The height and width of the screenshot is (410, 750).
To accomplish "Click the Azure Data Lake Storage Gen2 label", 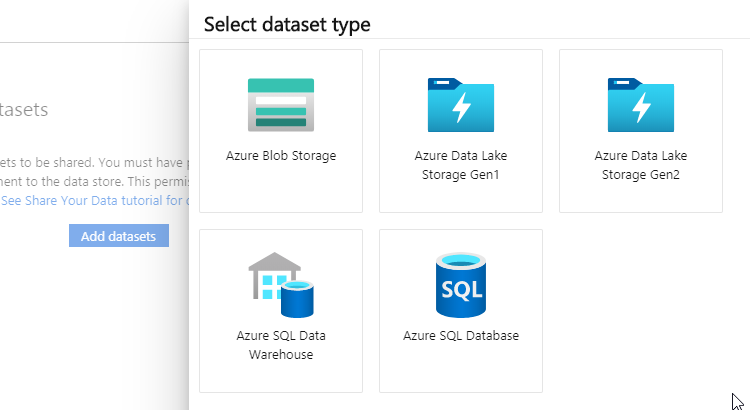I will [x=640, y=165].
